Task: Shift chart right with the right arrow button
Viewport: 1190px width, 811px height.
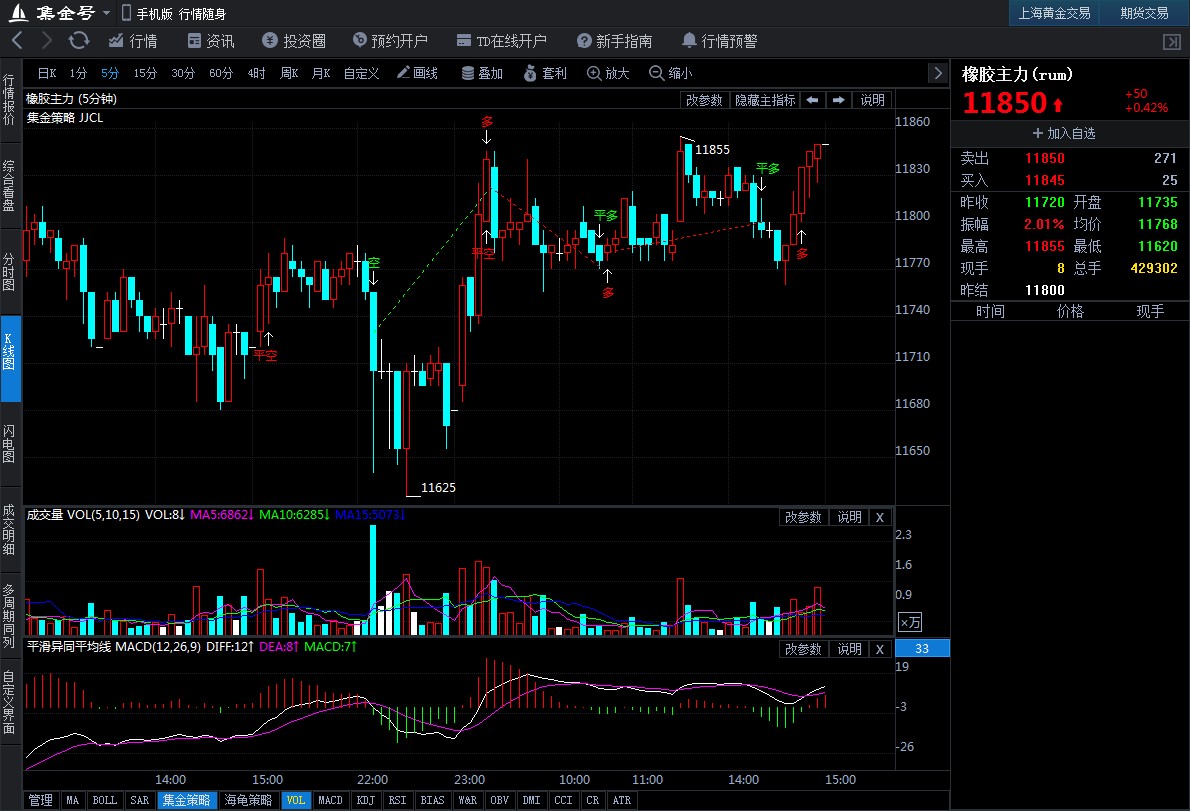Action: (839, 100)
